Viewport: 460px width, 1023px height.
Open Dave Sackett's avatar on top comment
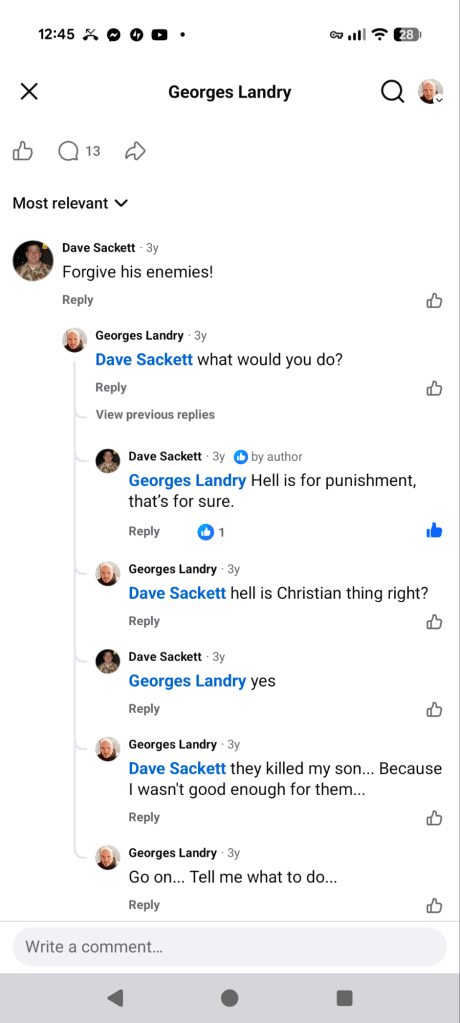point(33,260)
